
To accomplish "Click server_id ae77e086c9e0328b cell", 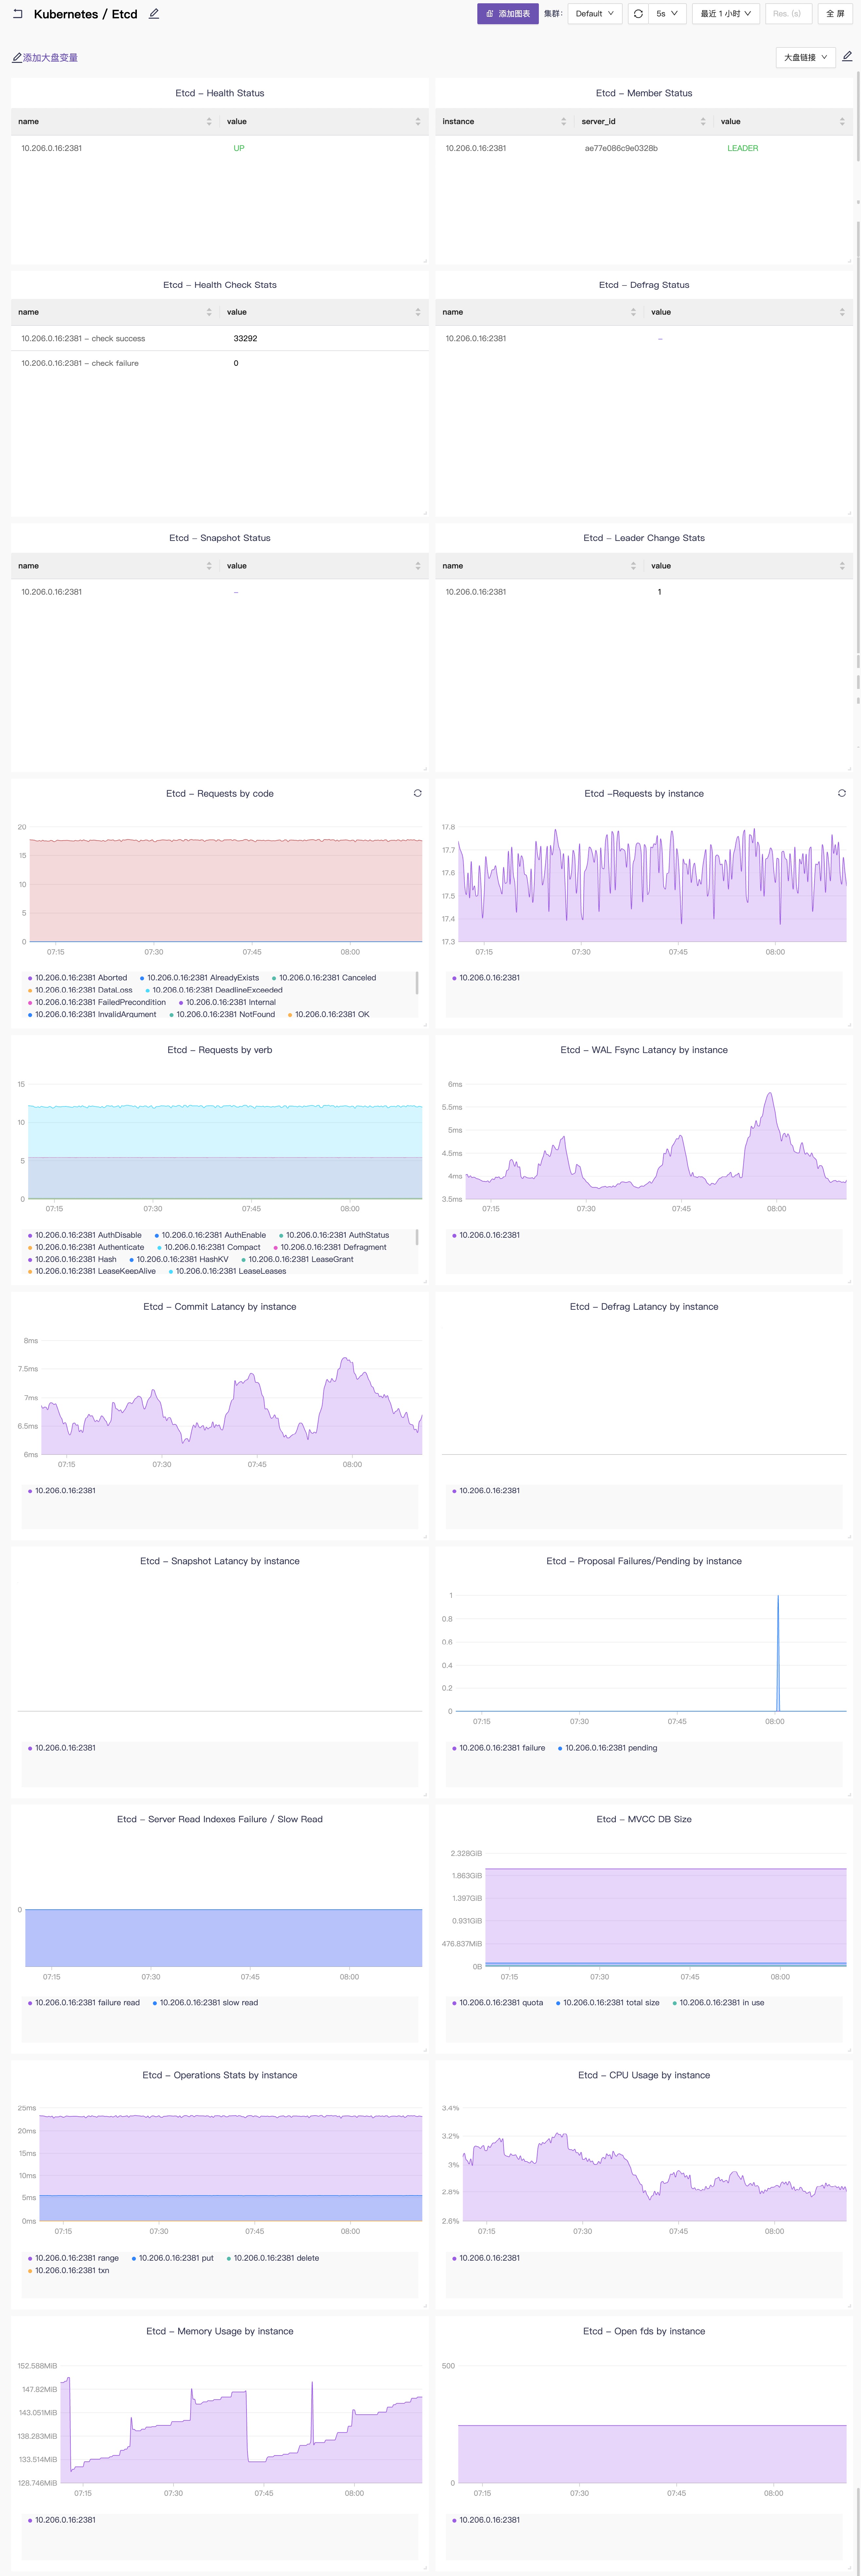I will (x=621, y=148).
